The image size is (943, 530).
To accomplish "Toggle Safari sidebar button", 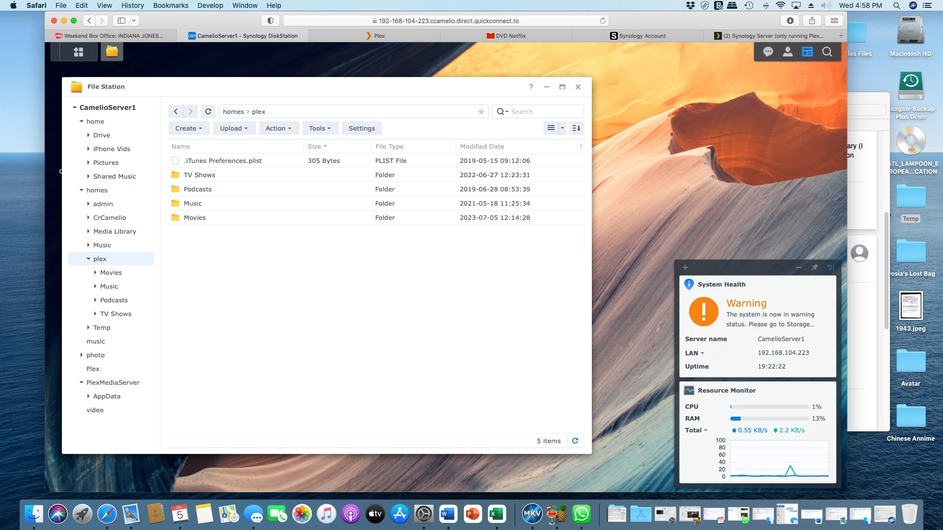I will coord(121,20).
